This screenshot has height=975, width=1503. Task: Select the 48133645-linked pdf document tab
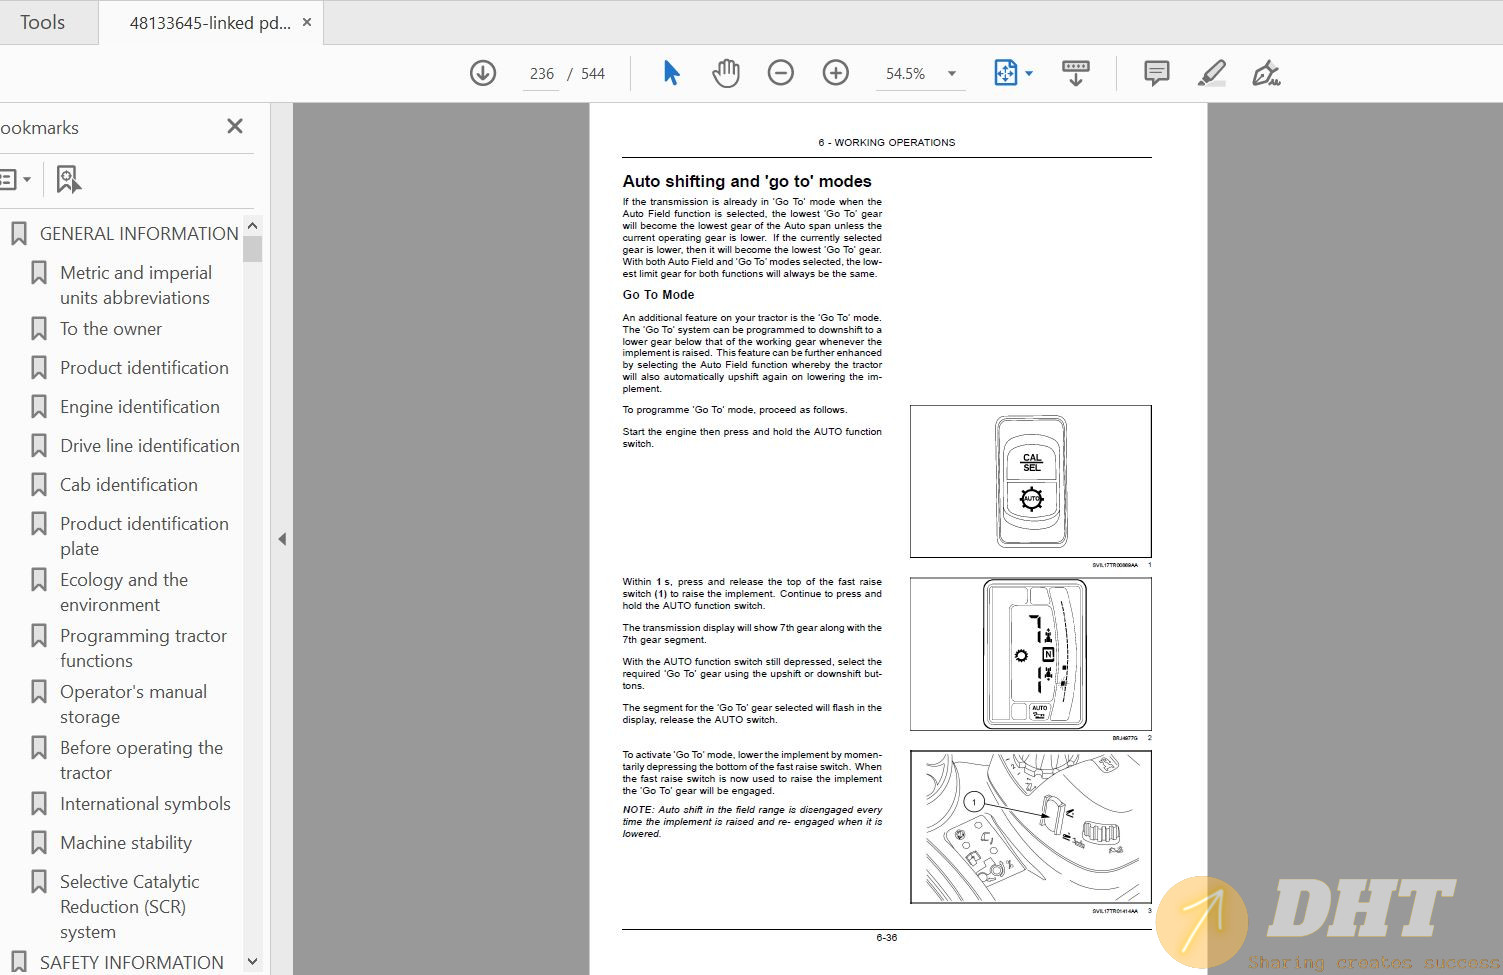[210, 22]
